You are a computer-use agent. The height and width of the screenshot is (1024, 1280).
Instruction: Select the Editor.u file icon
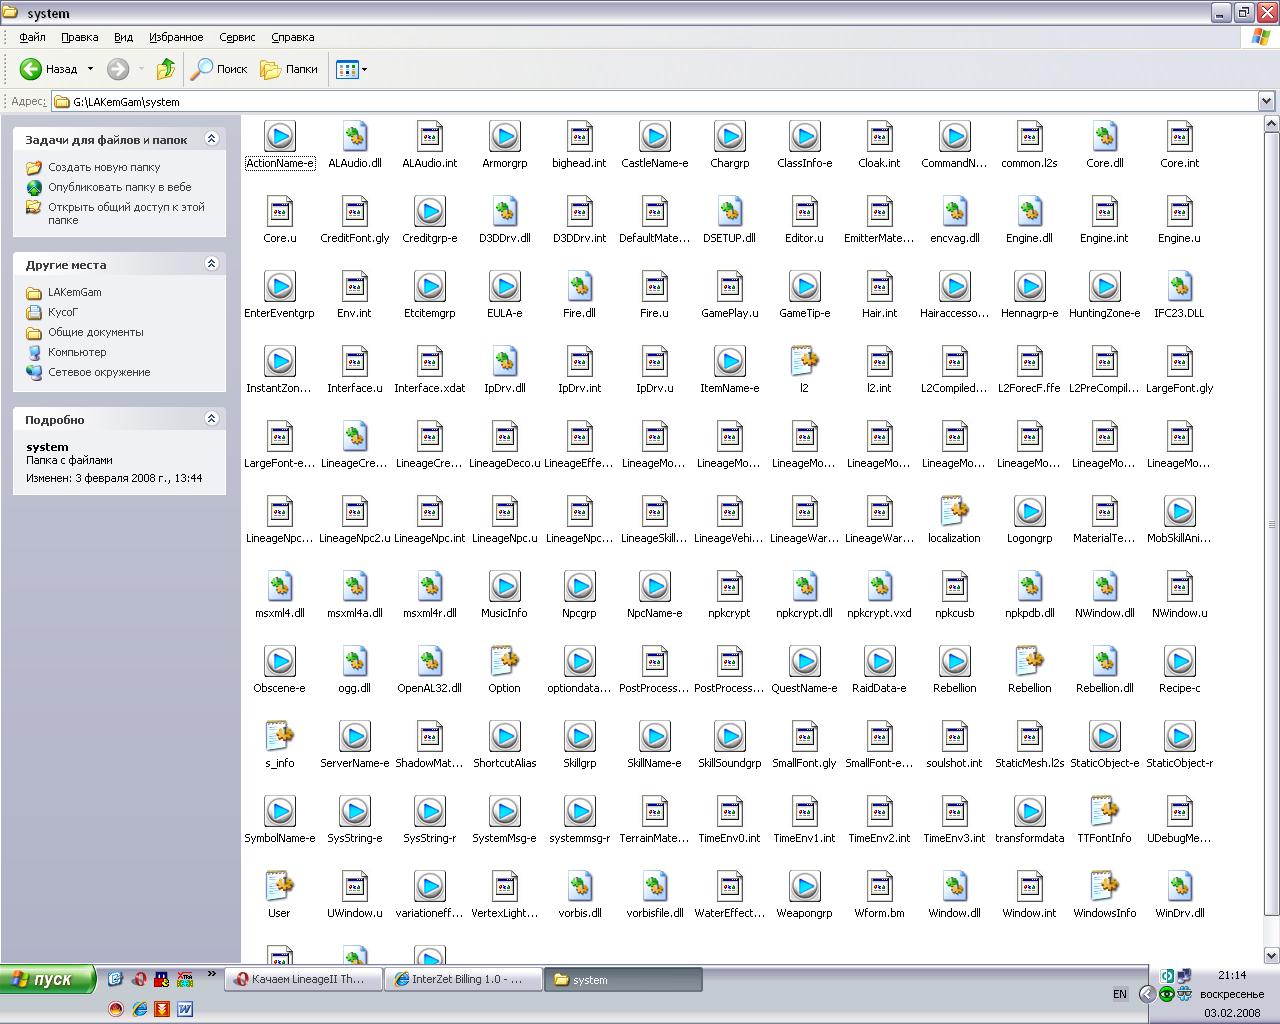pyautogui.click(x=805, y=211)
